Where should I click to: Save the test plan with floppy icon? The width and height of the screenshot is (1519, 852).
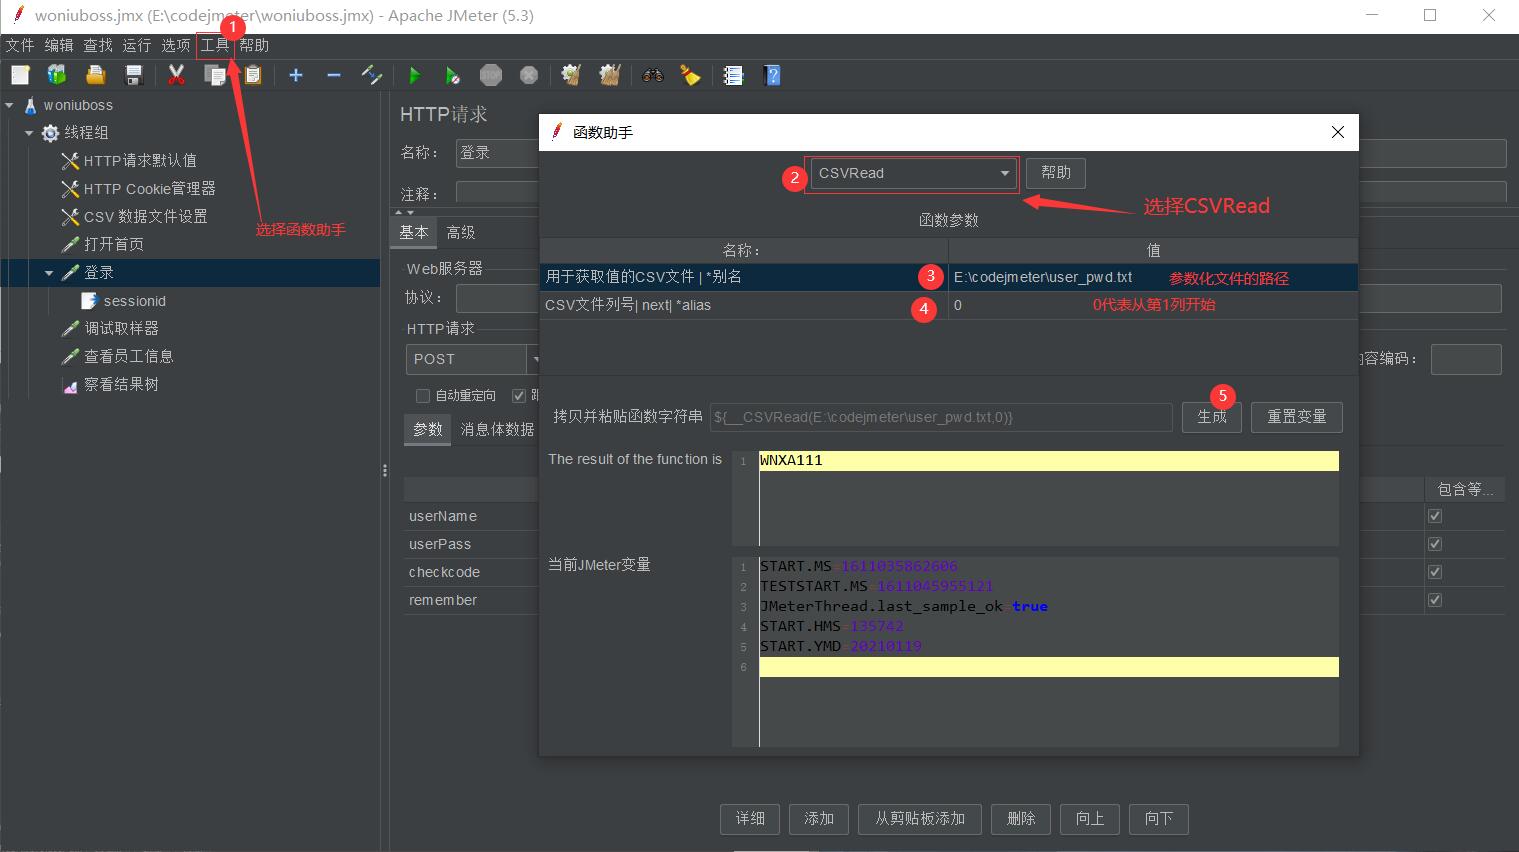(x=133, y=75)
